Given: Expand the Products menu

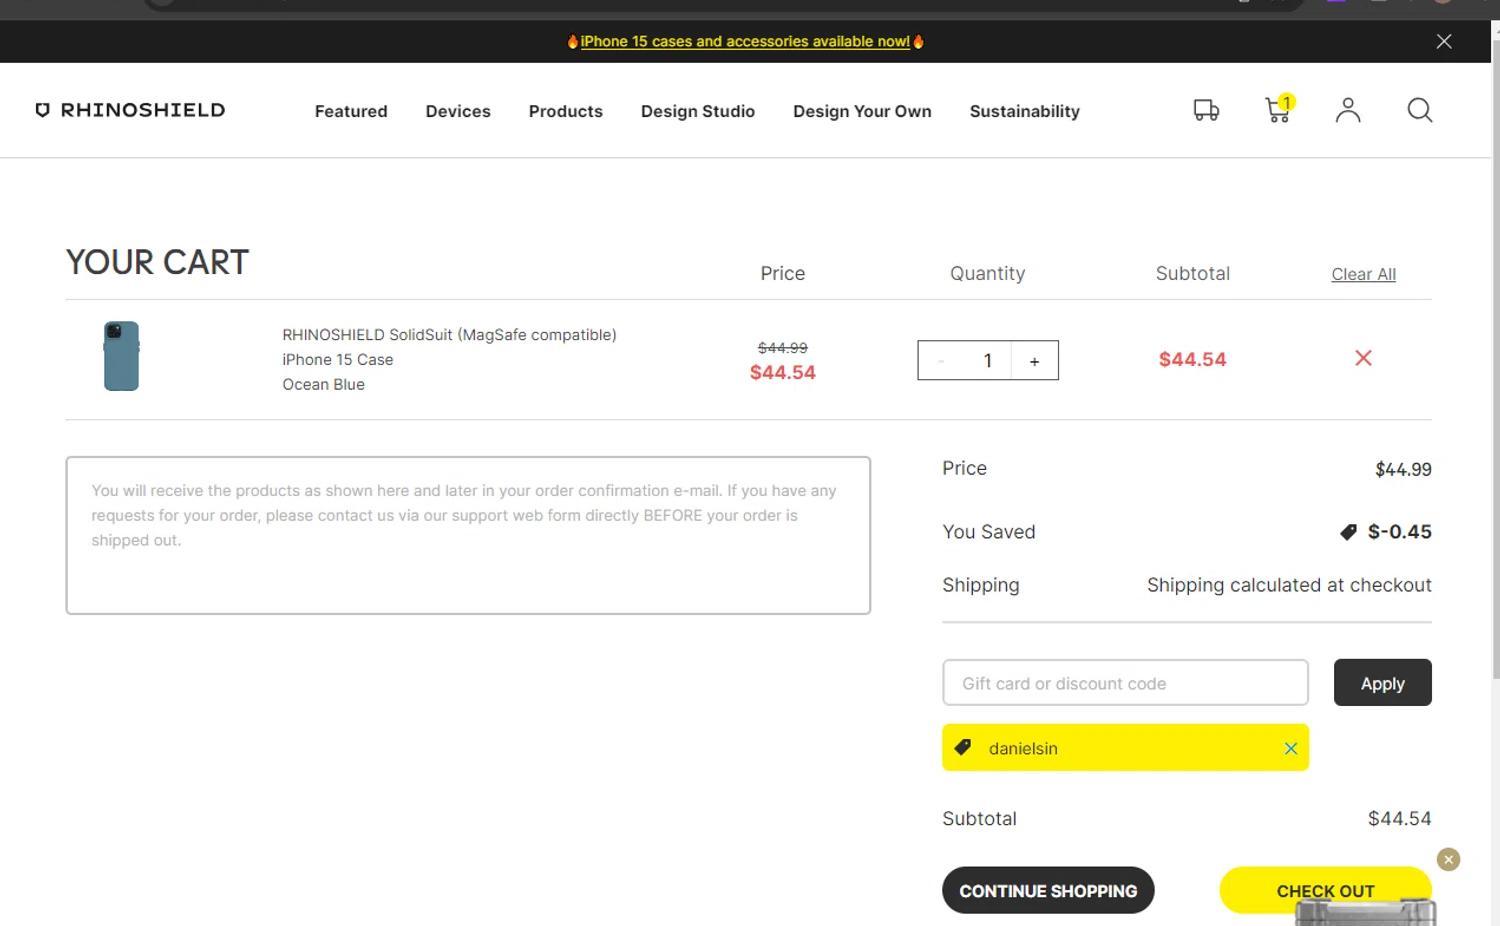Looking at the screenshot, I should click(565, 111).
